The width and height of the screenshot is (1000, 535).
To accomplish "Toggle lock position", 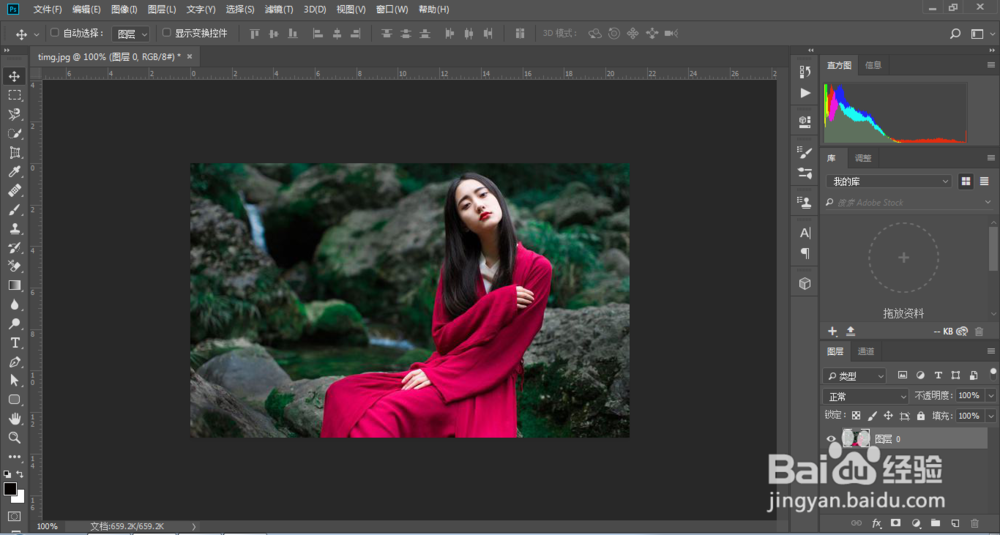I will (888, 416).
